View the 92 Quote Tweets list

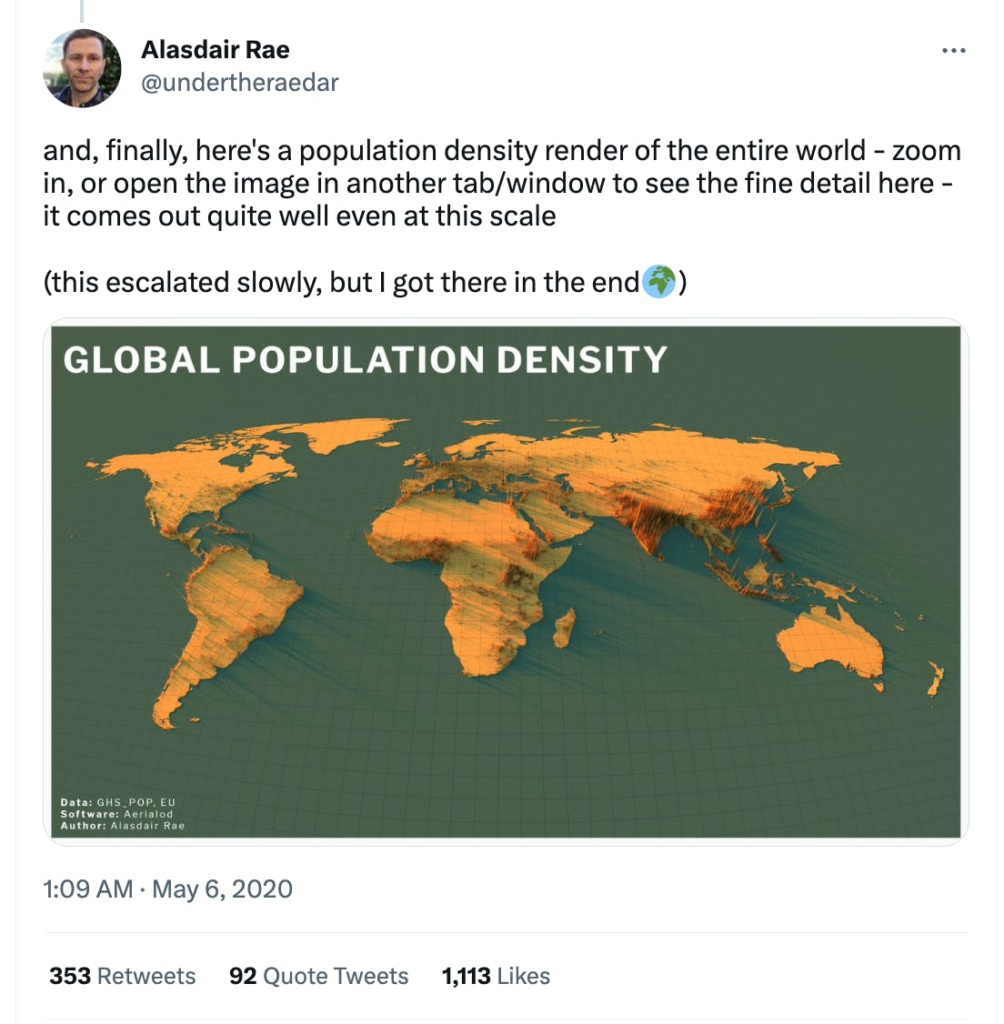[319, 976]
